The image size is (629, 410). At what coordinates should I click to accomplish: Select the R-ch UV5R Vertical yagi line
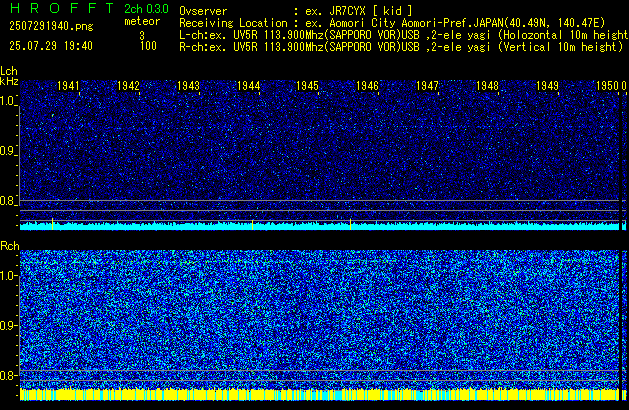tap(401, 47)
